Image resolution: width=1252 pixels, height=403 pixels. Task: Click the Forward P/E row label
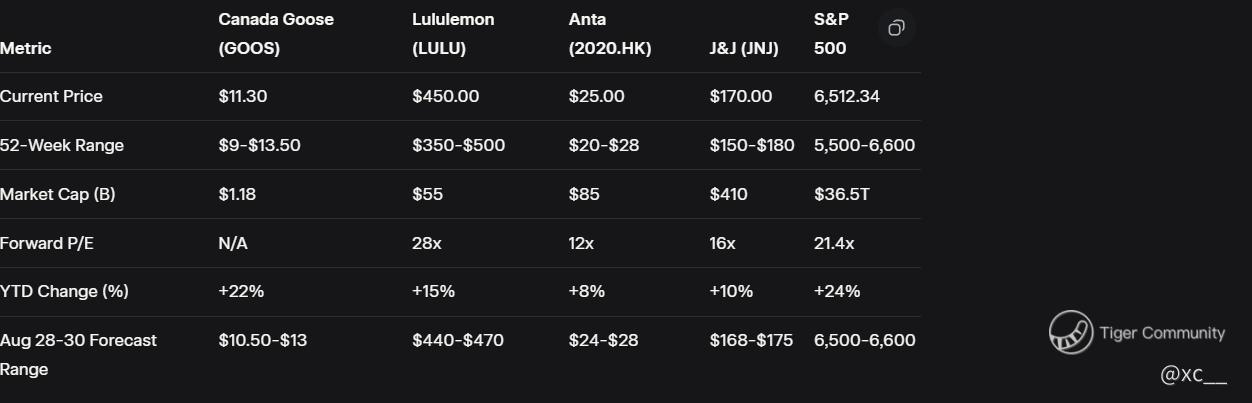pos(47,243)
